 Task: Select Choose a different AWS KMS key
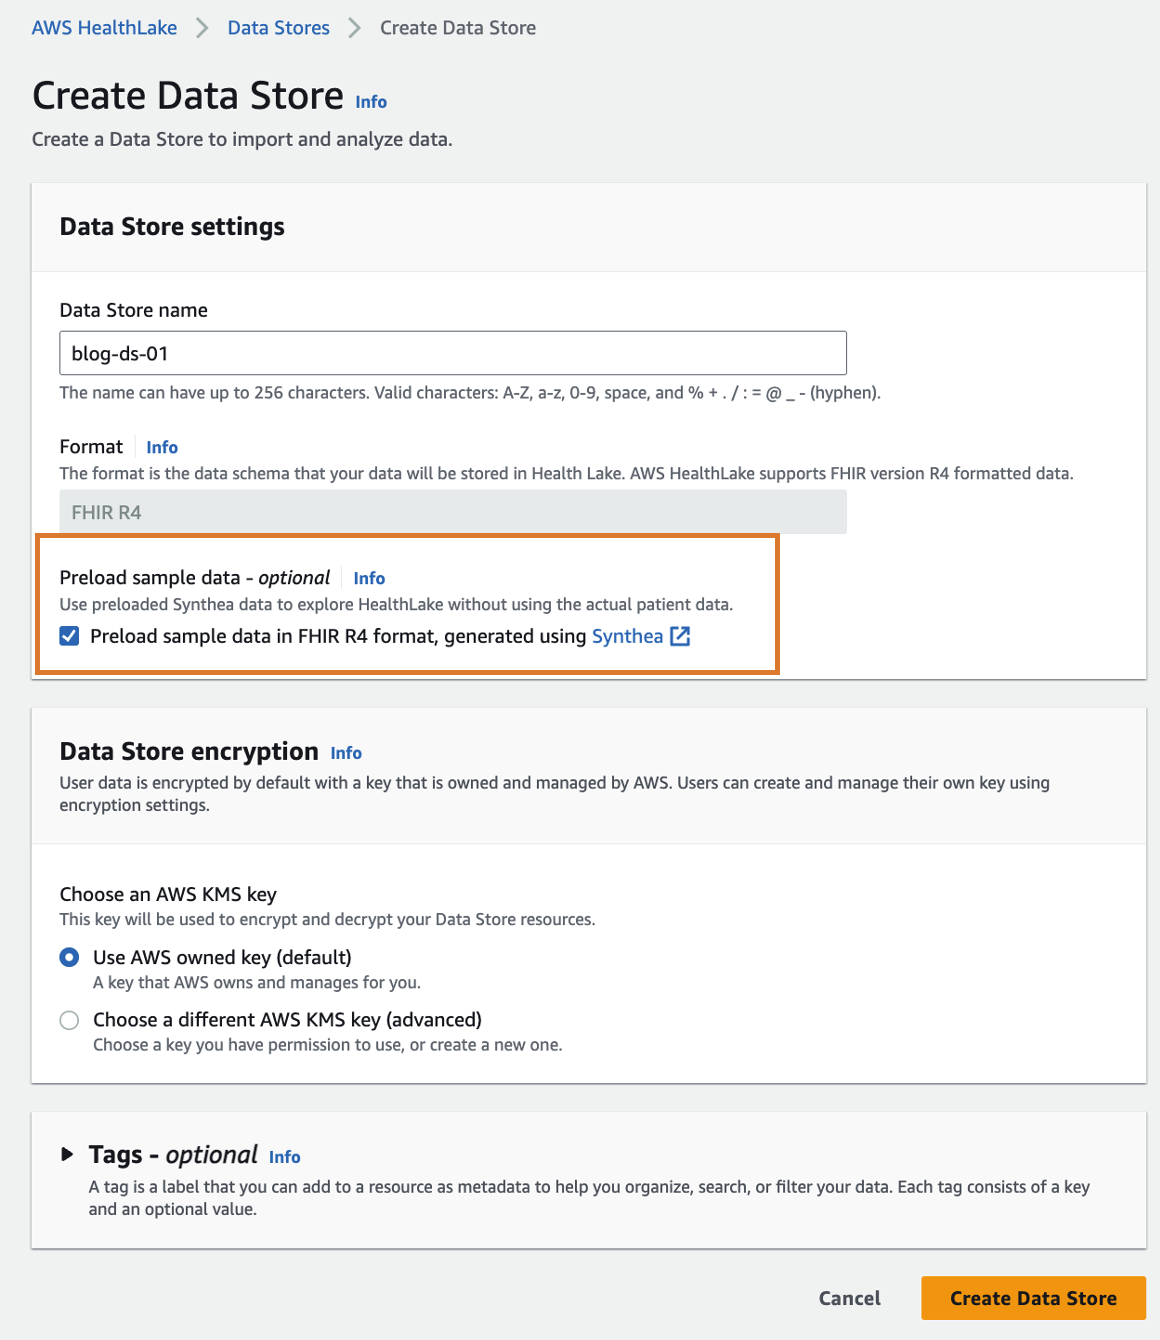pos(69,1020)
